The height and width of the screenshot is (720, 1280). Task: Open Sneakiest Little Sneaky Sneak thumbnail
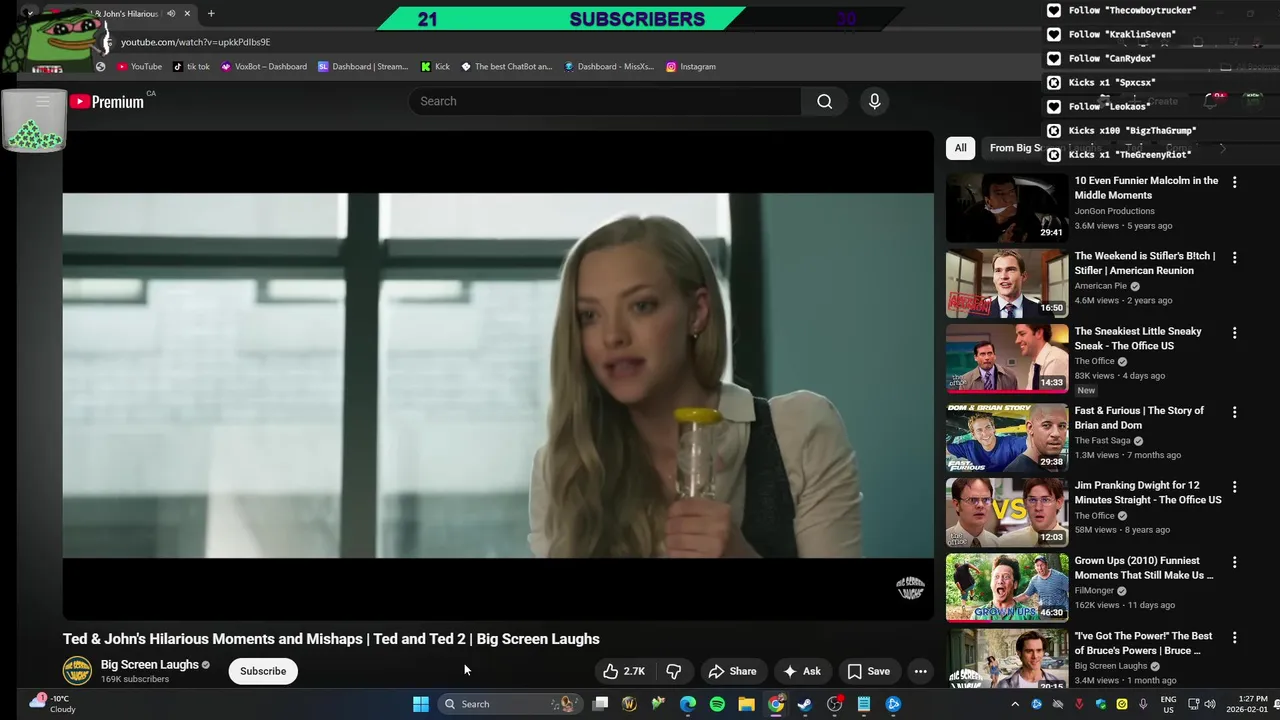point(1007,358)
